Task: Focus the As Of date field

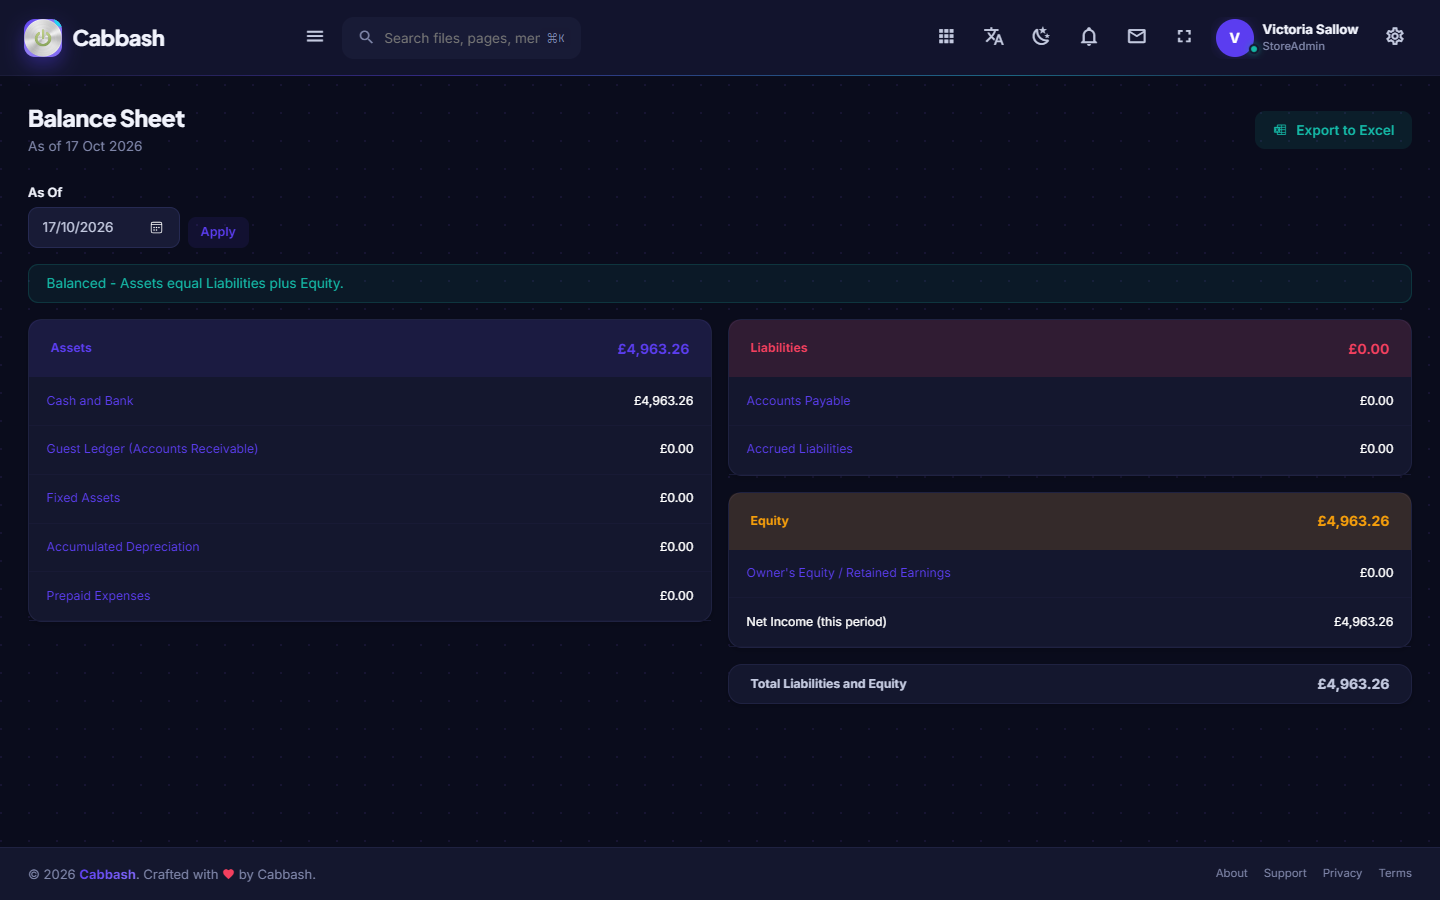Action: click(x=104, y=228)
